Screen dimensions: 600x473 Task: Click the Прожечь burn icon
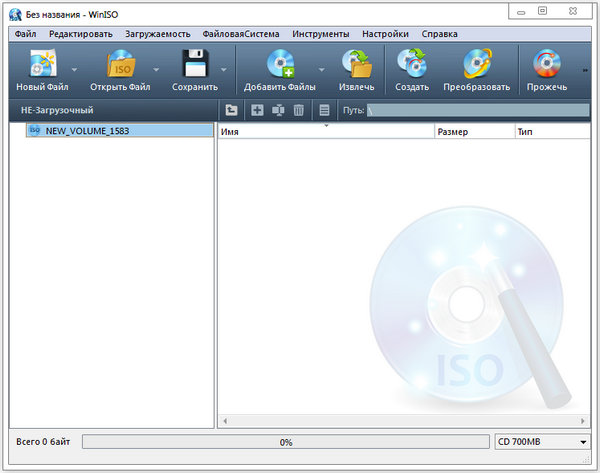(546, 64)
